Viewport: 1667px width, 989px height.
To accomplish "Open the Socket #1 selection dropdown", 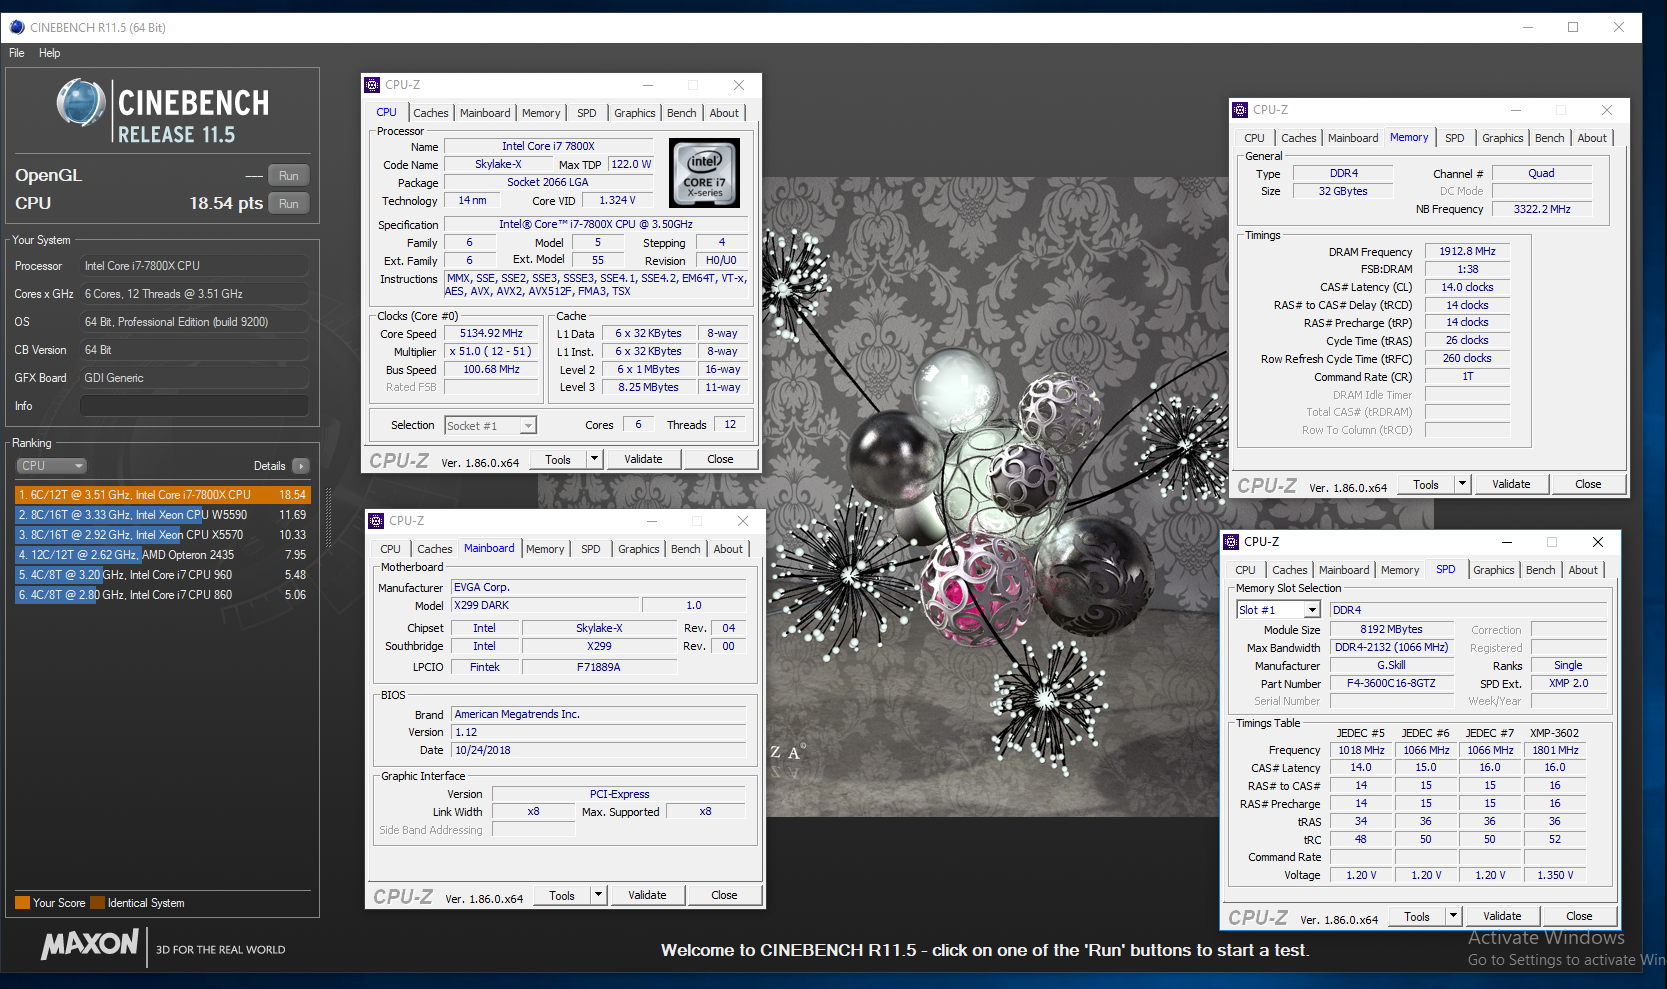I will [x=490, y=426].
